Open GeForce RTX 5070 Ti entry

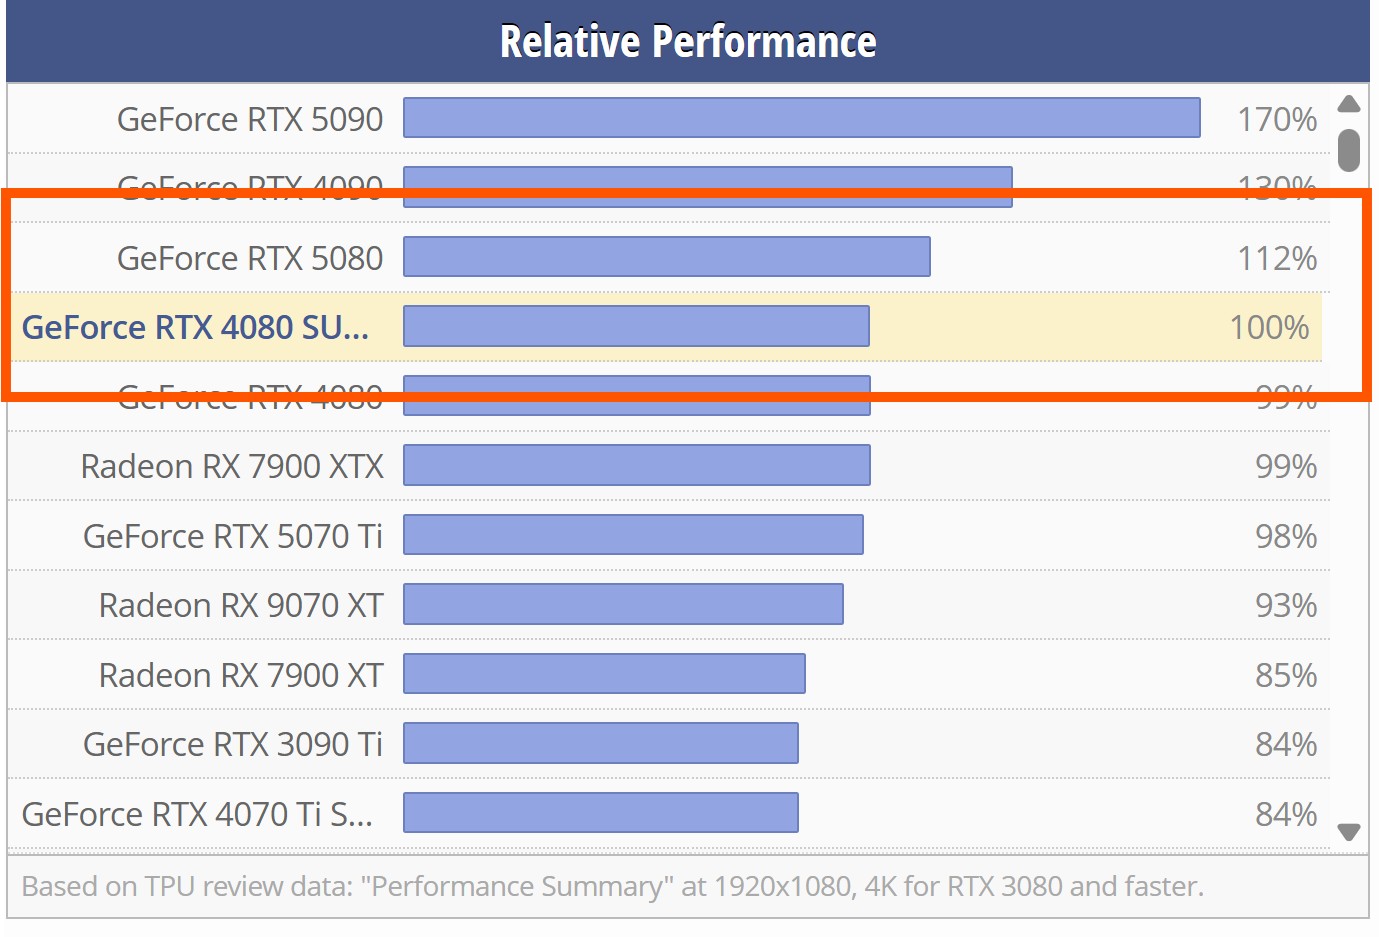[233, 536]
